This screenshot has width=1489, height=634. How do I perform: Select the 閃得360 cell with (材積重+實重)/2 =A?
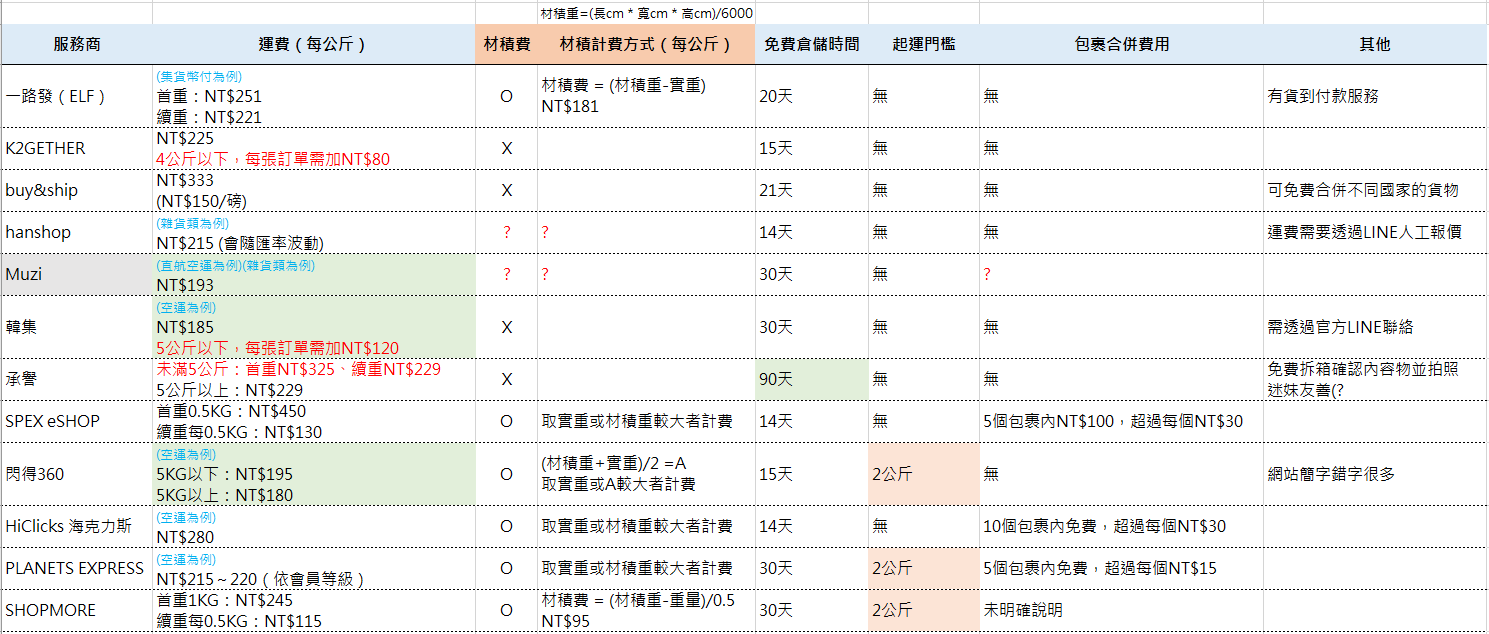pos(646,474)
